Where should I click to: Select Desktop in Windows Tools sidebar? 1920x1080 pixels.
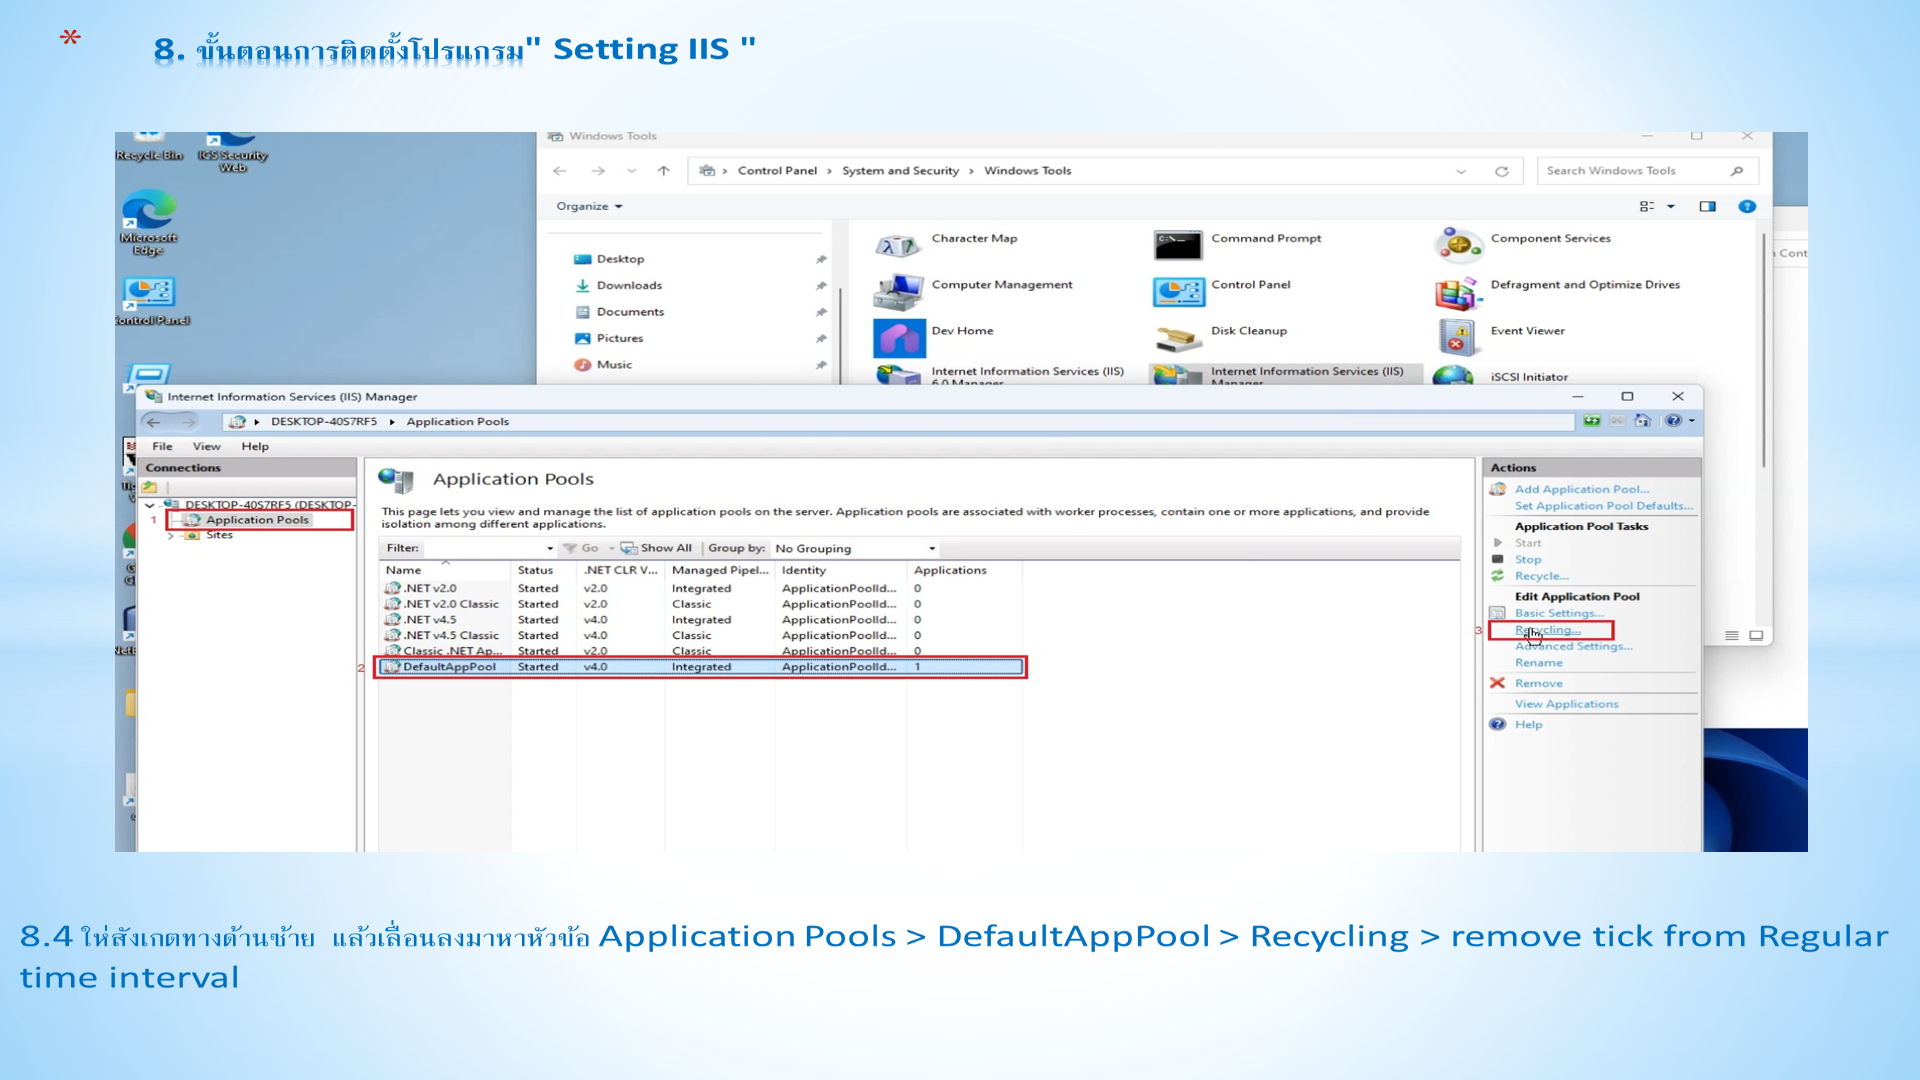coord(620,259)
